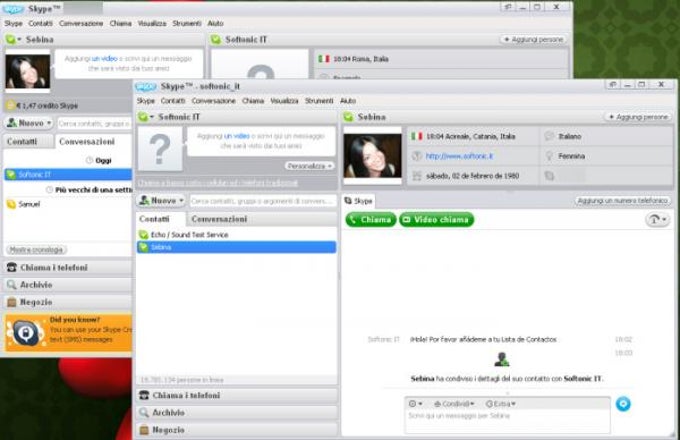
Task: Click Mostra cronologia in back window
Action: click(36, 250)
